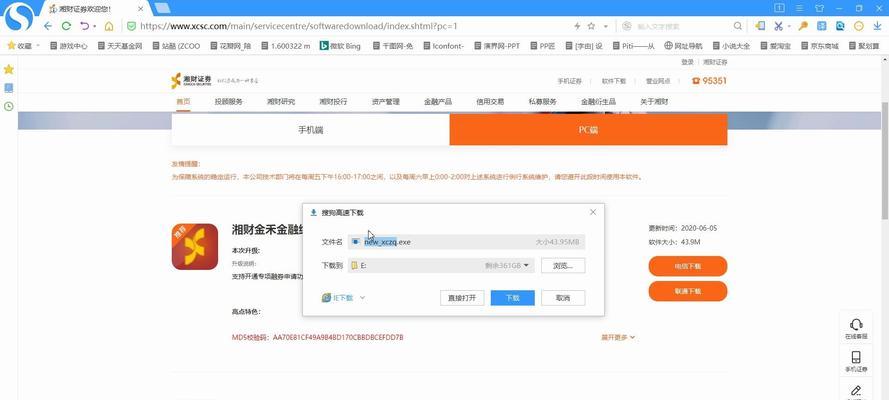The image size is (889, 400).
Task: Expand the screenshot tool dropdown arrow
Action: click(x=789, y=27)
